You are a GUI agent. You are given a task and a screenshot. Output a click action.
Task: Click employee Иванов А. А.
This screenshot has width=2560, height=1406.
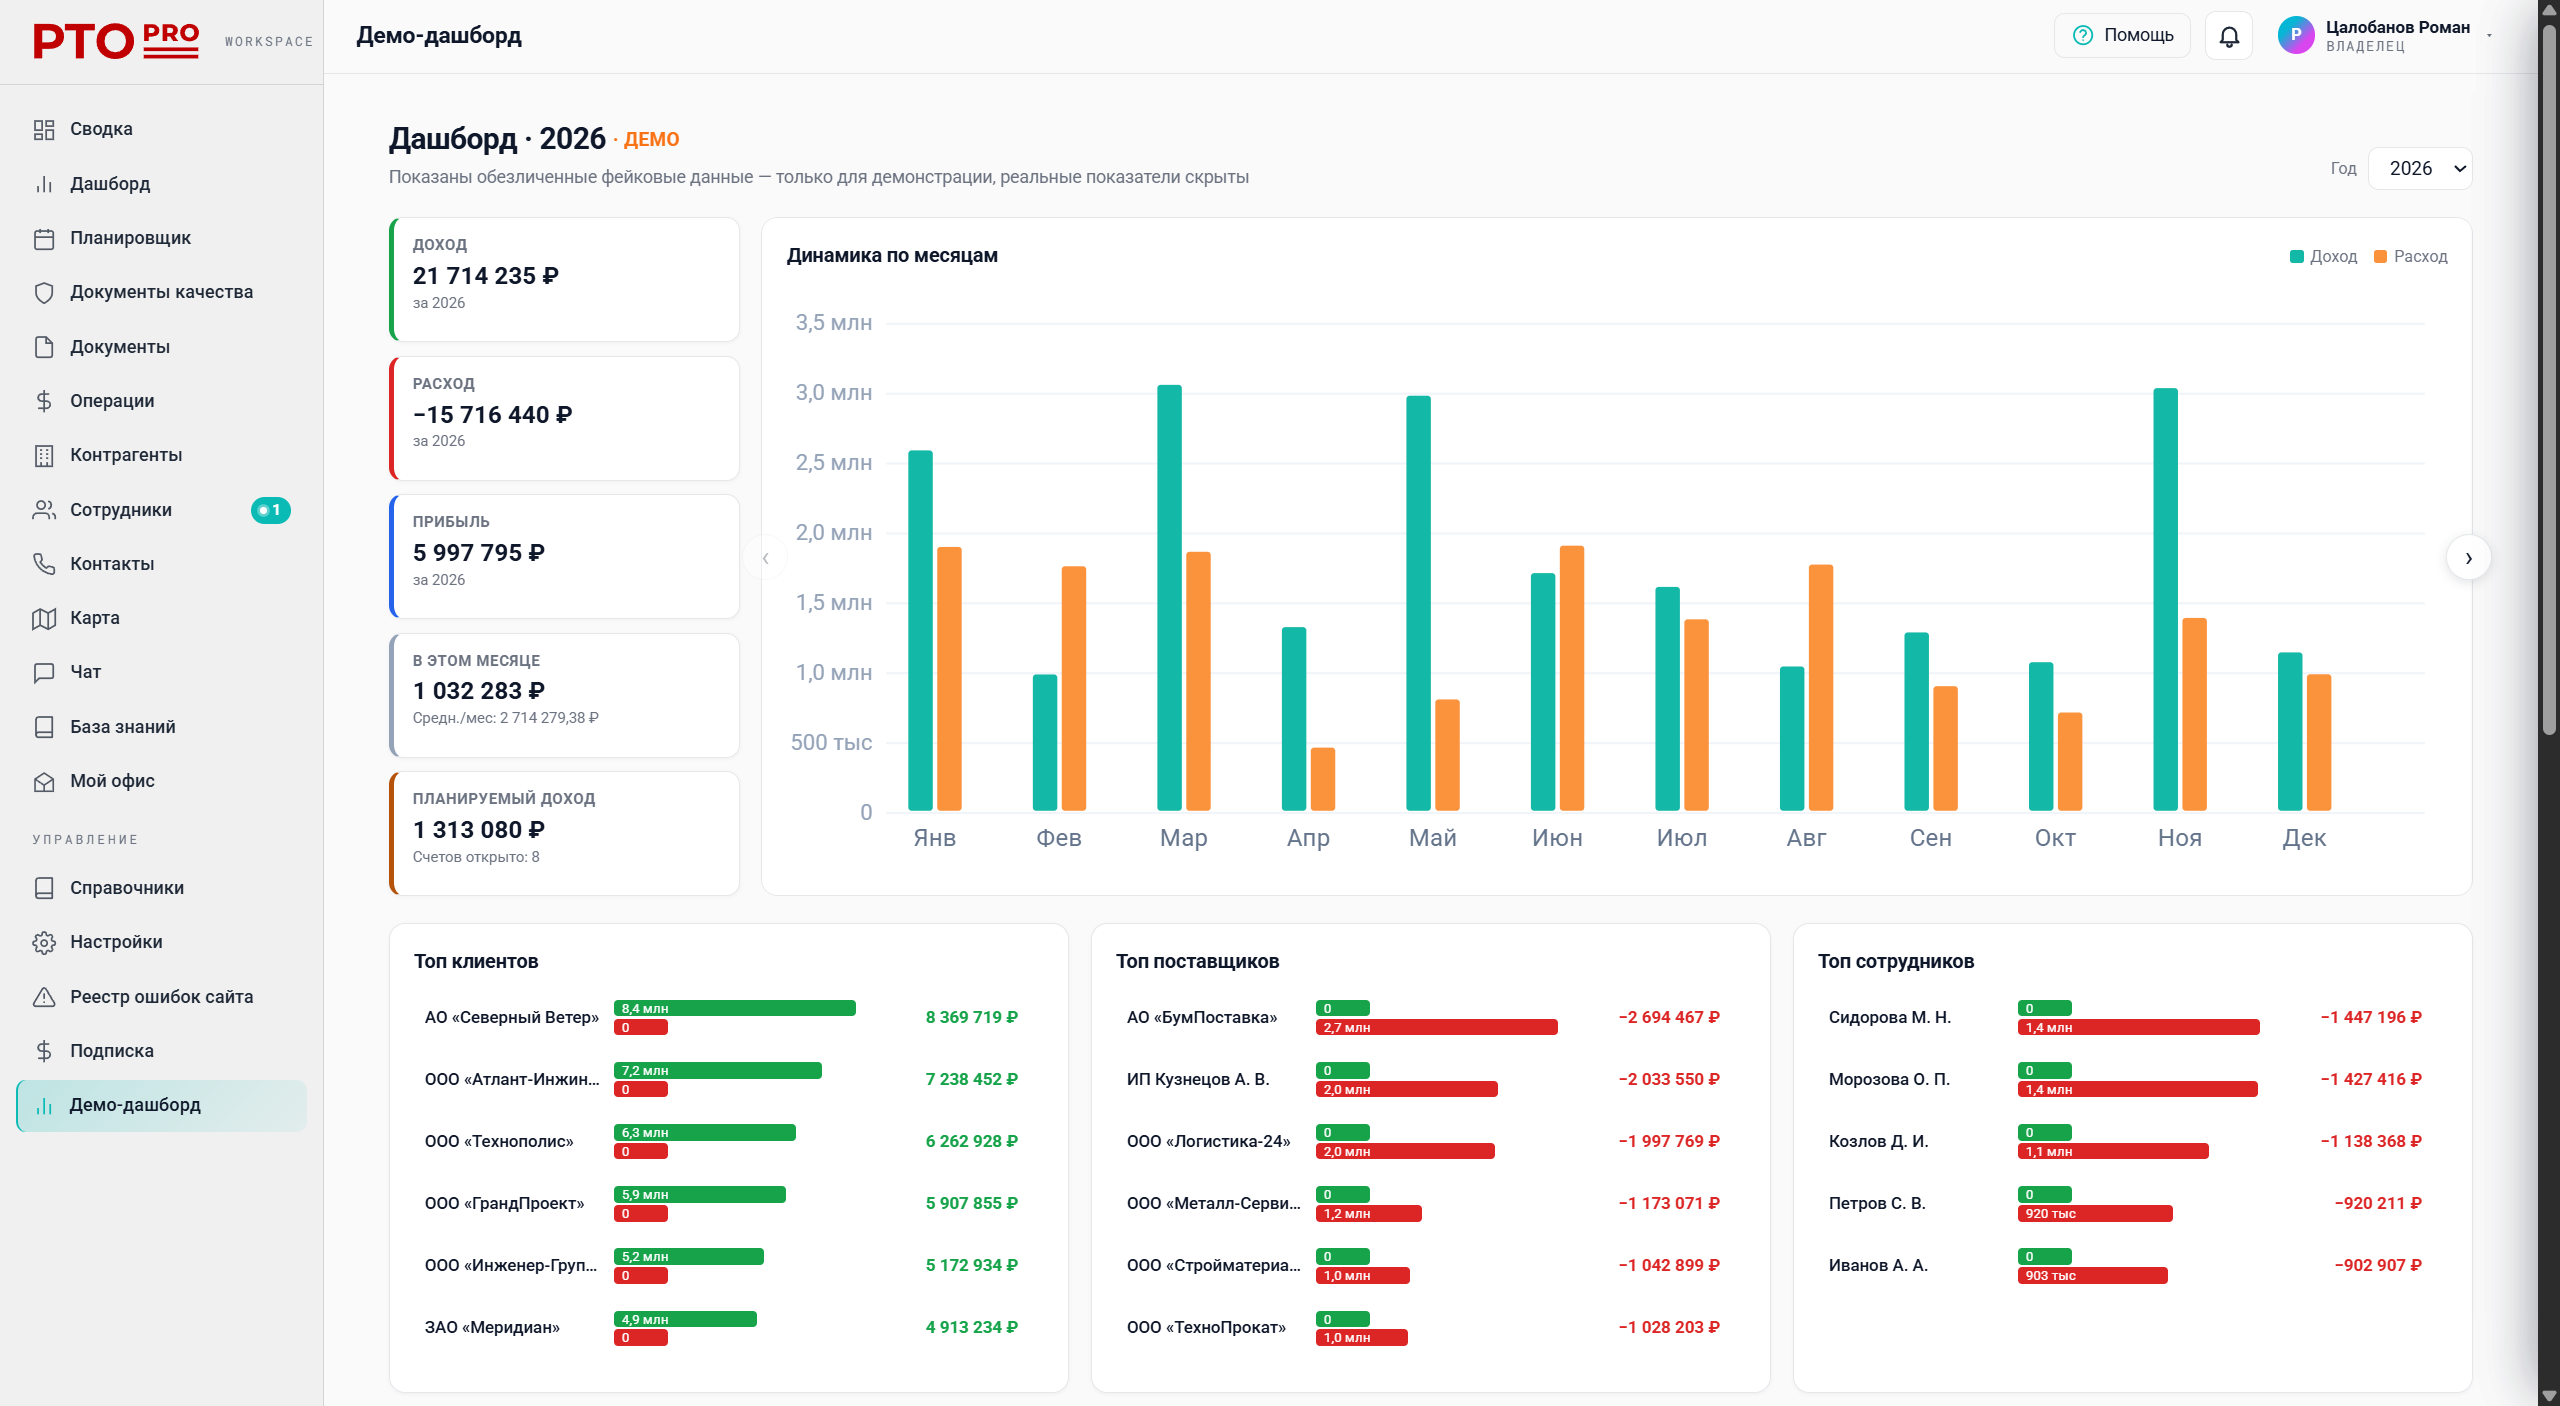tap(1878, 1266)
